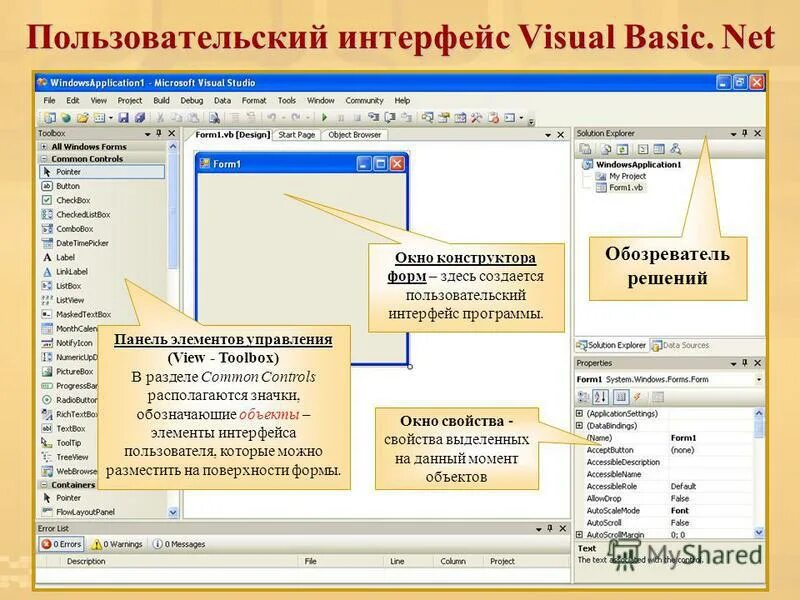Switch to the Start Page tab

coord(296,135)
